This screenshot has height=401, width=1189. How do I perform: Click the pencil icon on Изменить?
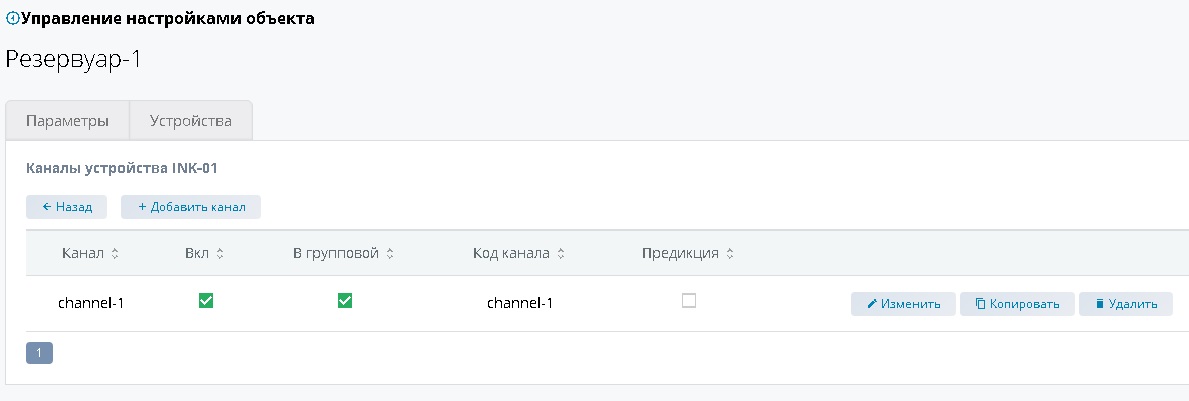tap(872, 304)
